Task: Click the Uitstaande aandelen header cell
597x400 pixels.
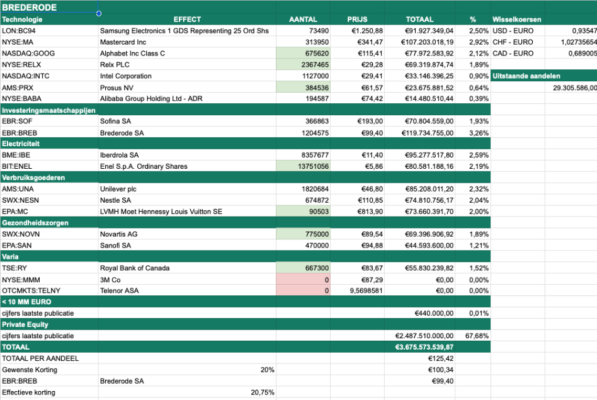Action: pyautogui.click(x=544, y=76)
